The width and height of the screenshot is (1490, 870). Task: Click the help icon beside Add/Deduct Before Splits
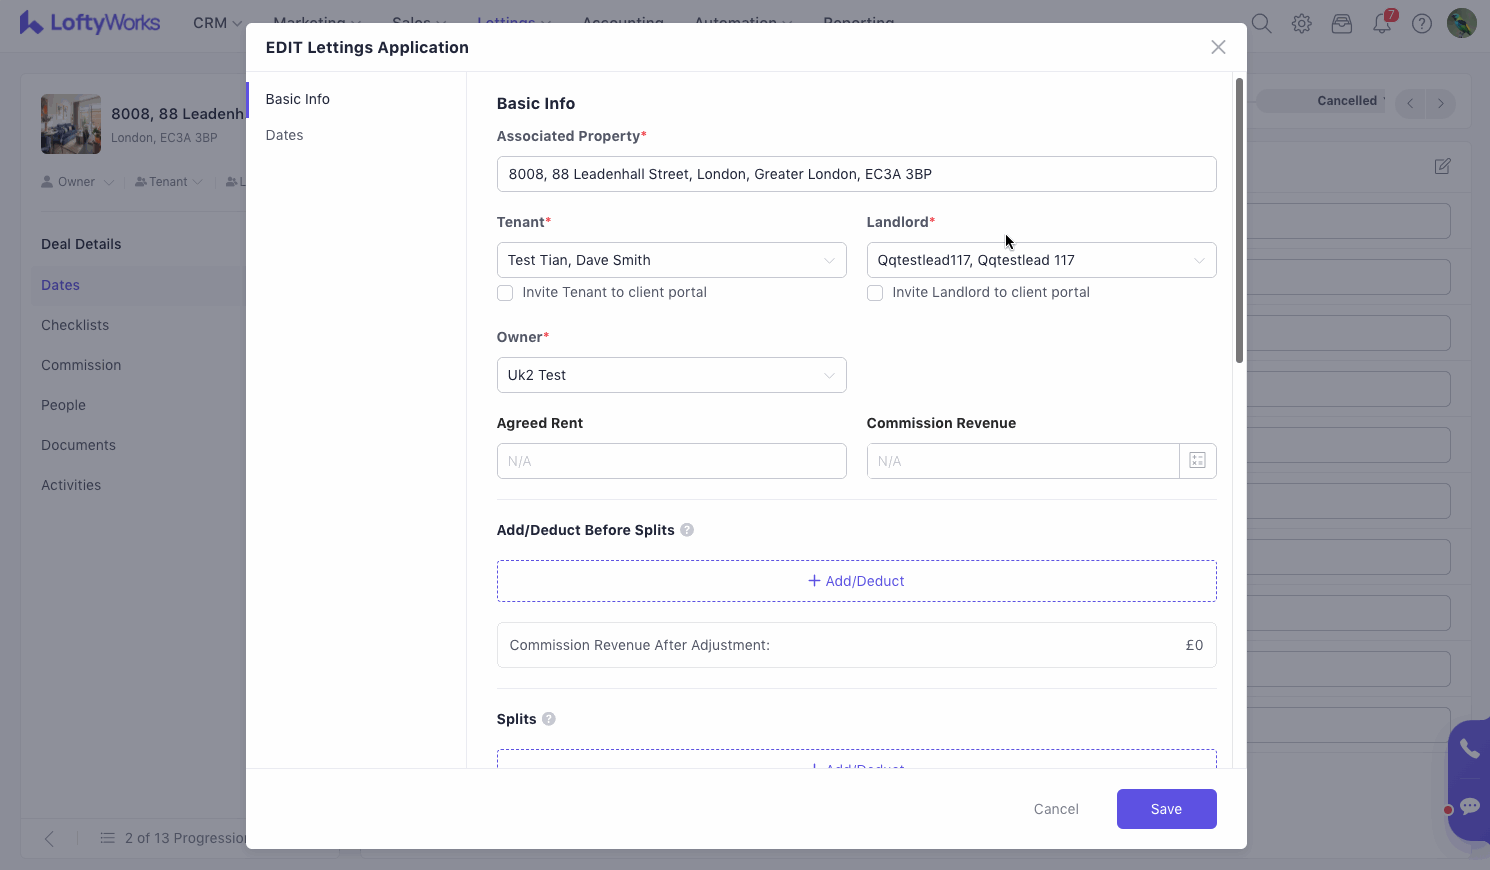[687, 530]
